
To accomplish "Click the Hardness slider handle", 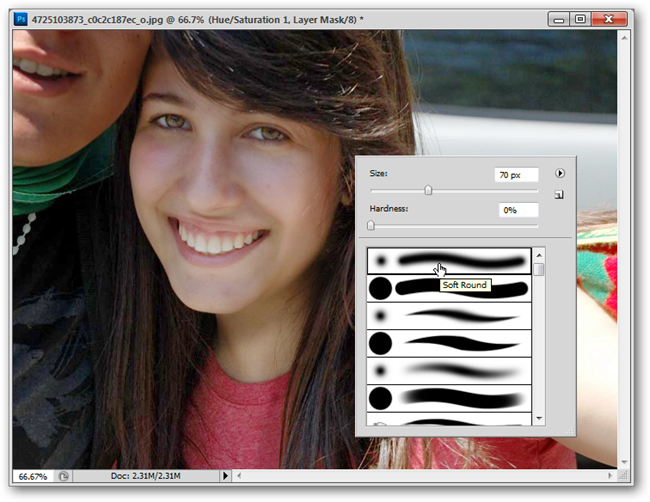I will (371, 226).
